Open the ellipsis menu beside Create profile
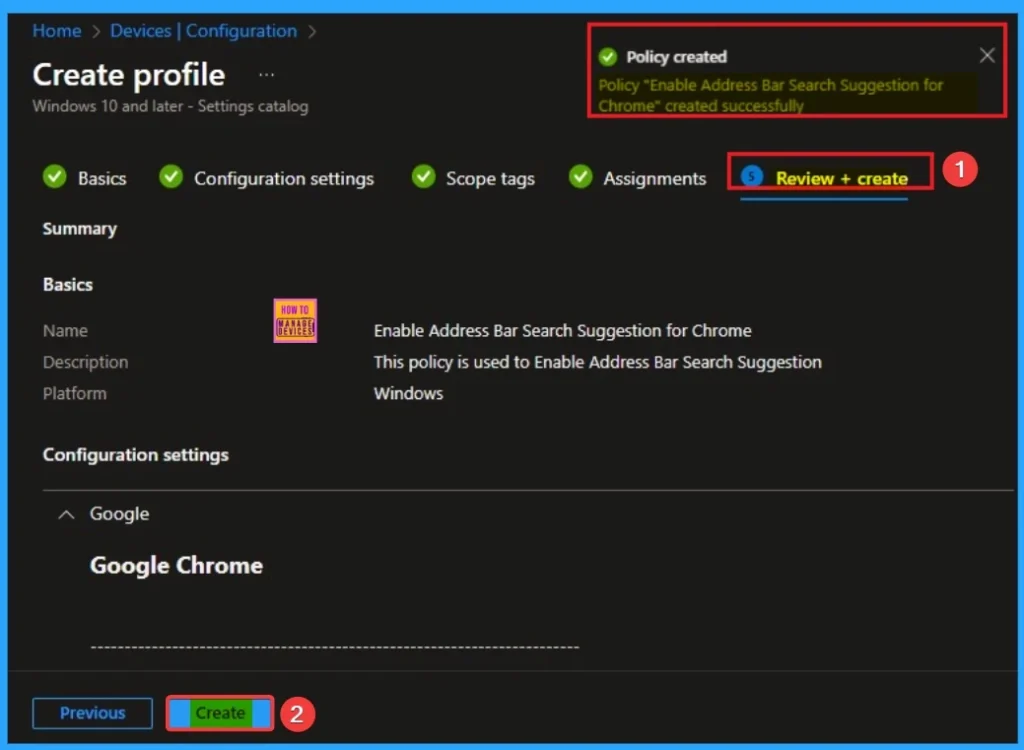This screenshot has height=750, width=1024. pos(266,74)
